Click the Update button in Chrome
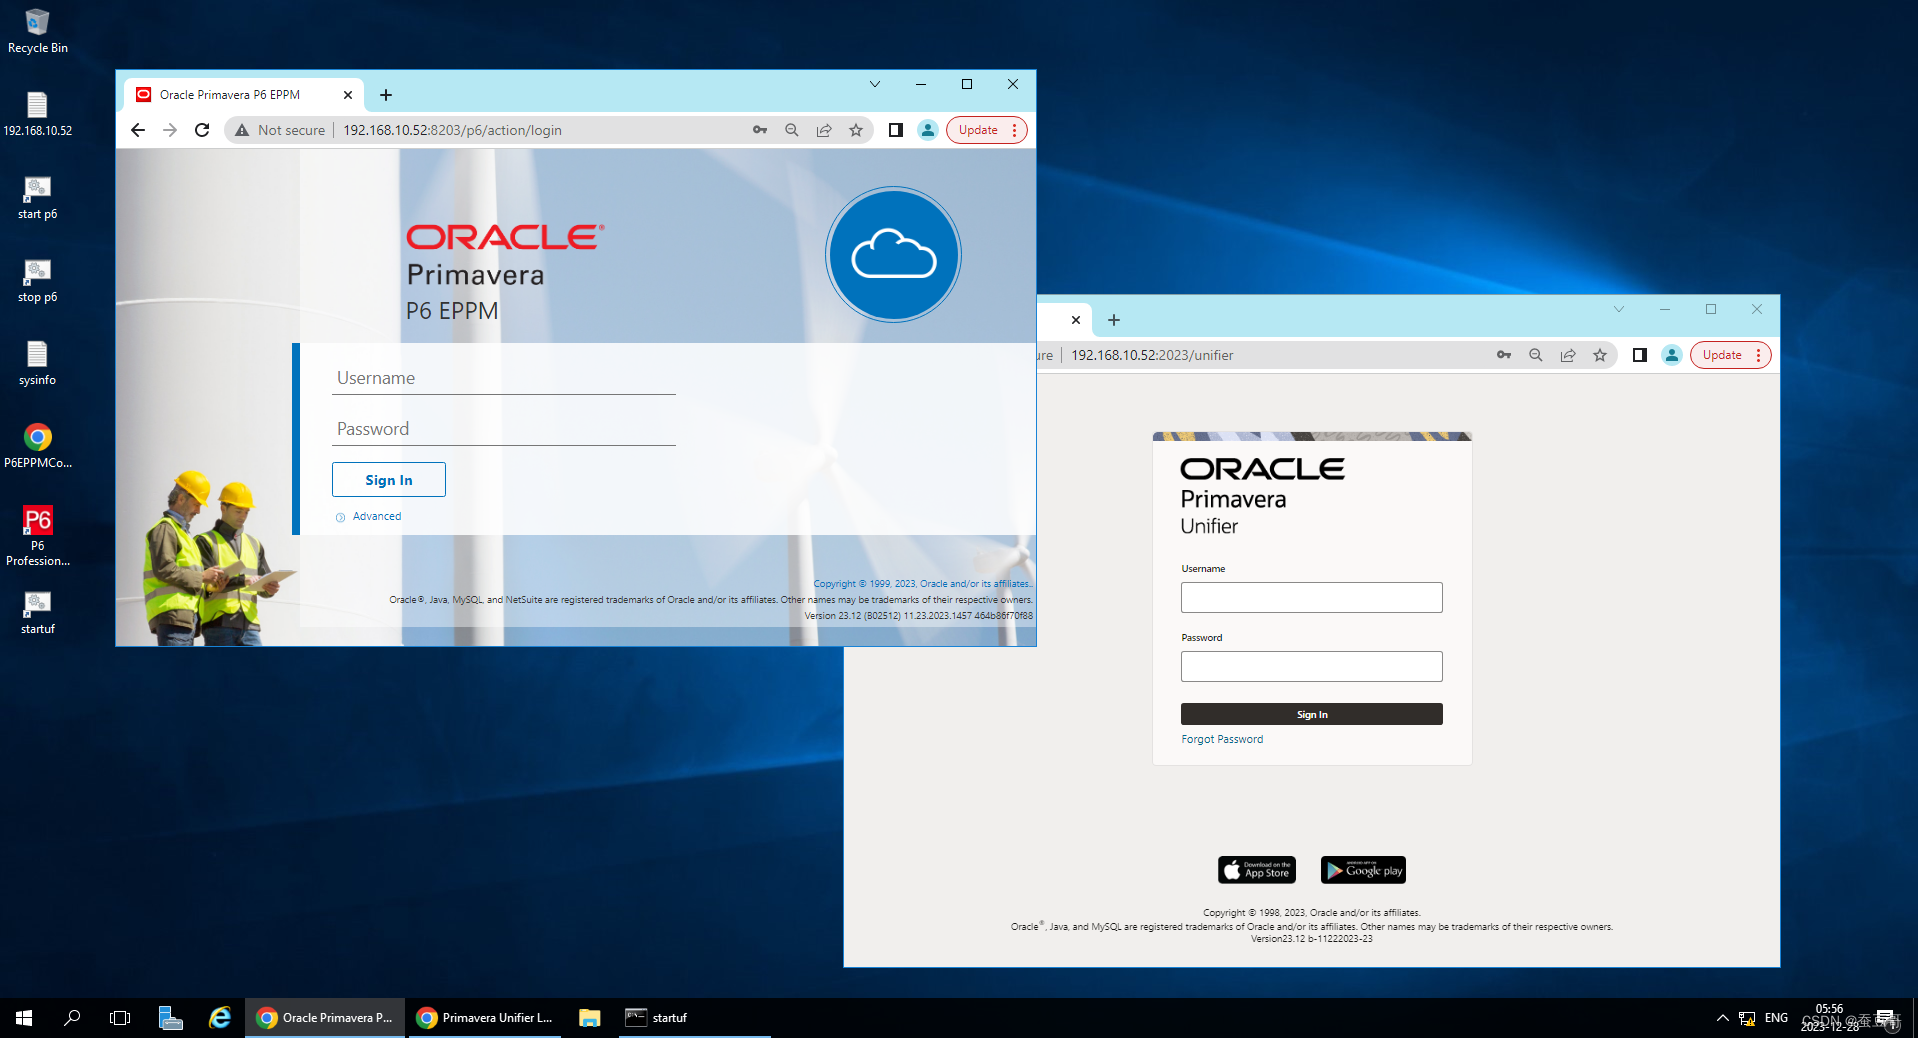 click(x=978, y=130)
